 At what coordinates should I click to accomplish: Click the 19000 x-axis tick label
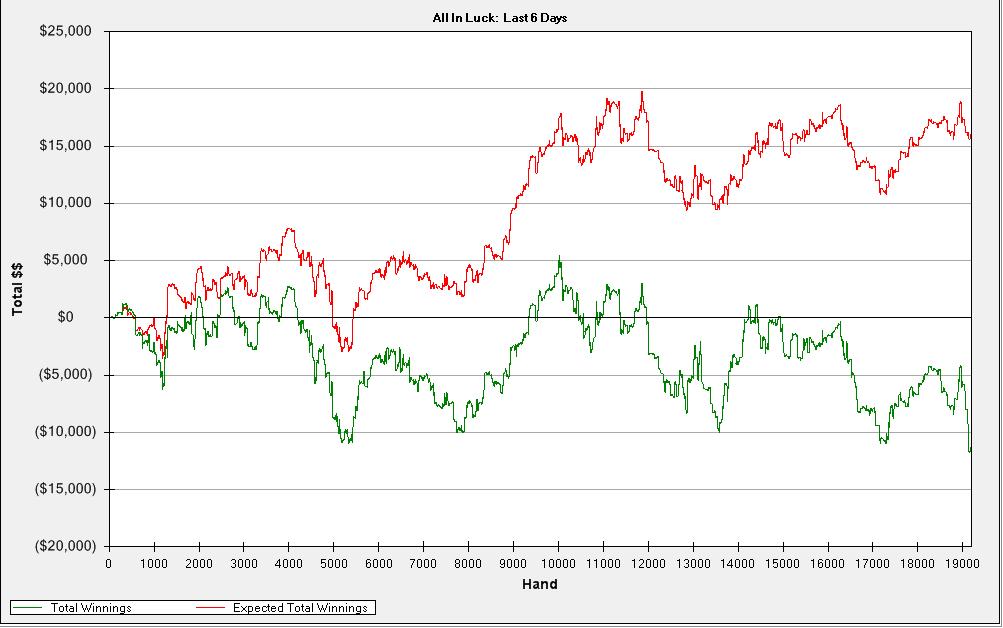pyautogui.click(x=962, y=563)
